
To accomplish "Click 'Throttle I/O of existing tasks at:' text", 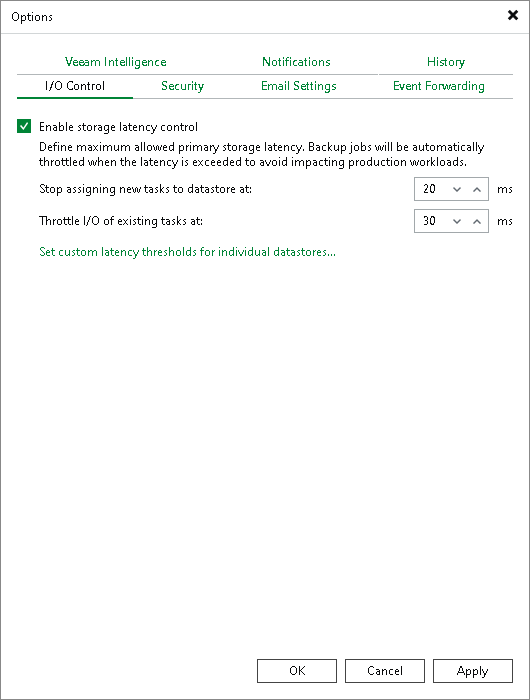I will (121, 221).
